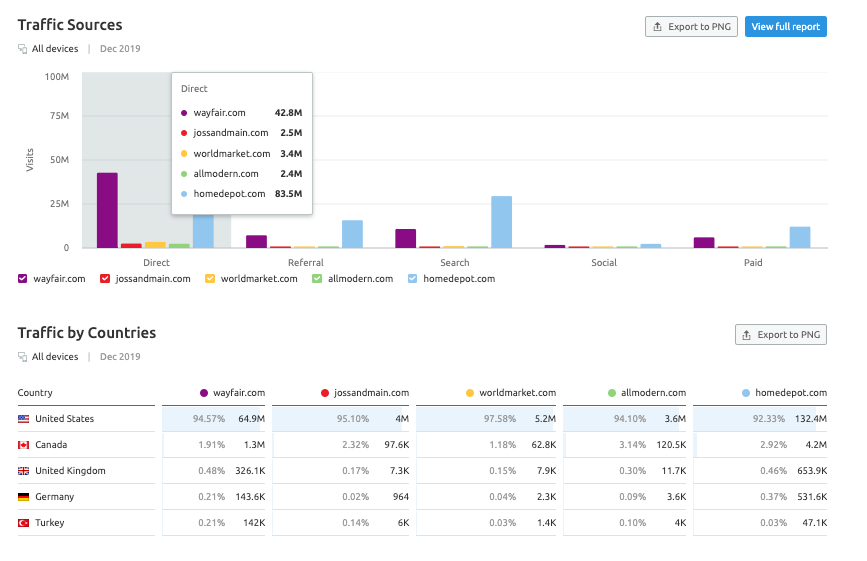Click the homedepot.com Search bar
The image size is (867, 561).
pyautogui.click(x=501, y=222)
